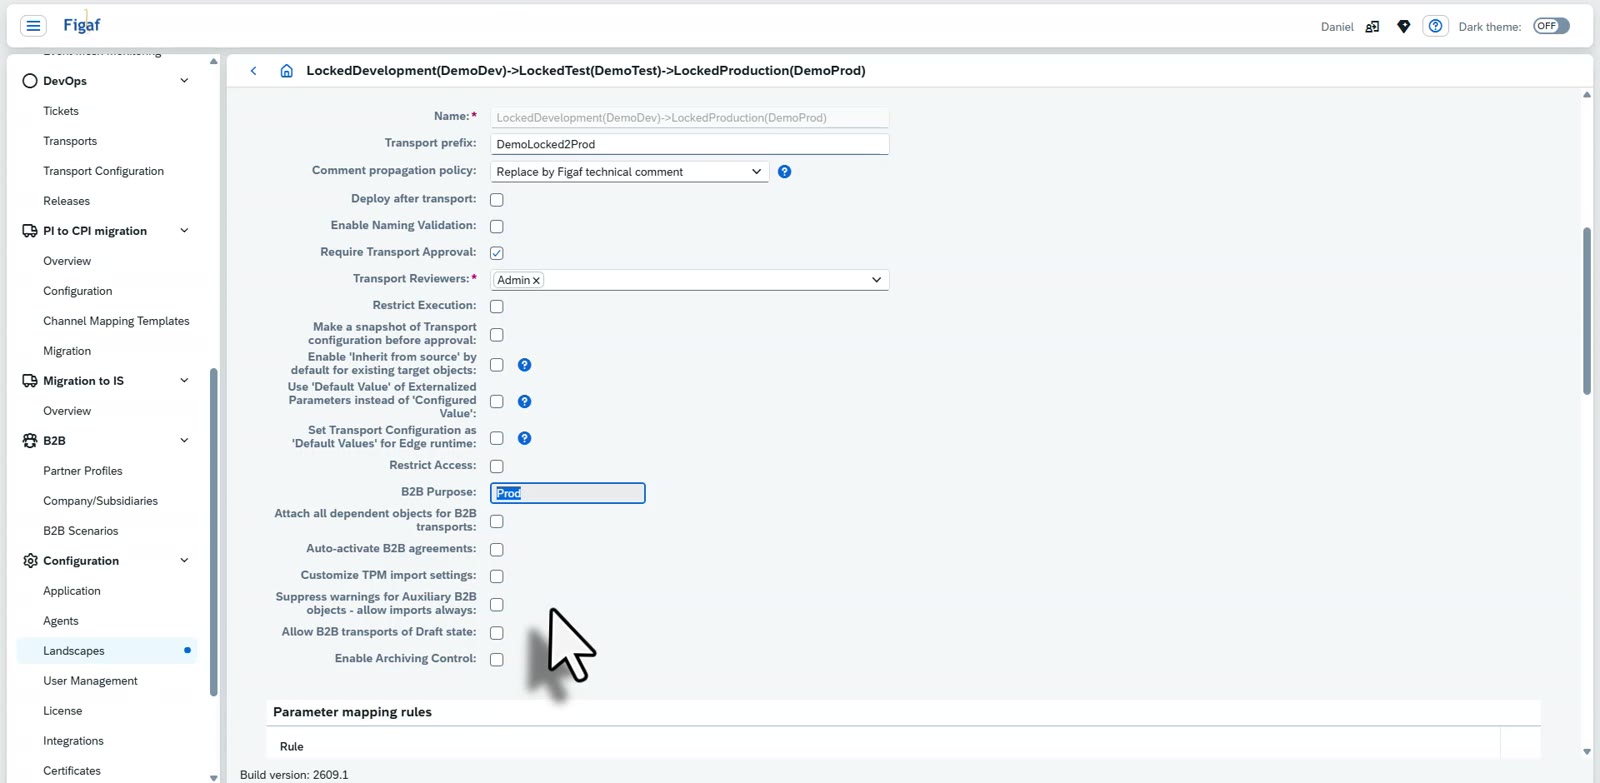The width and height of the screenshot is (1600, 783).
Task: Open Channel Mapping Templates
Action: pos(116,321)
